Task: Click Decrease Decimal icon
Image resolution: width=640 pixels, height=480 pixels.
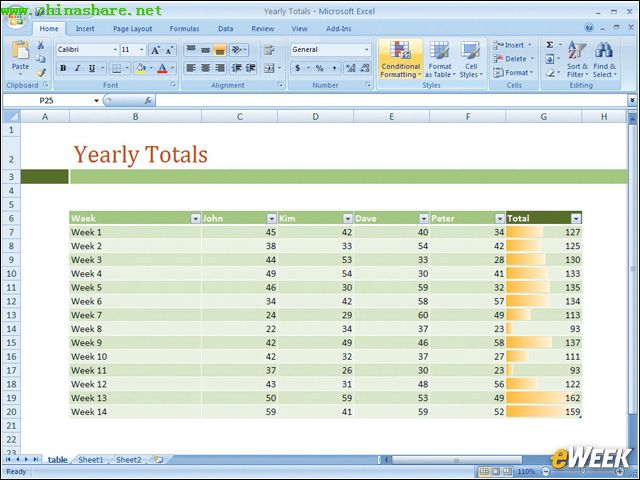Action: coord(364,68)
